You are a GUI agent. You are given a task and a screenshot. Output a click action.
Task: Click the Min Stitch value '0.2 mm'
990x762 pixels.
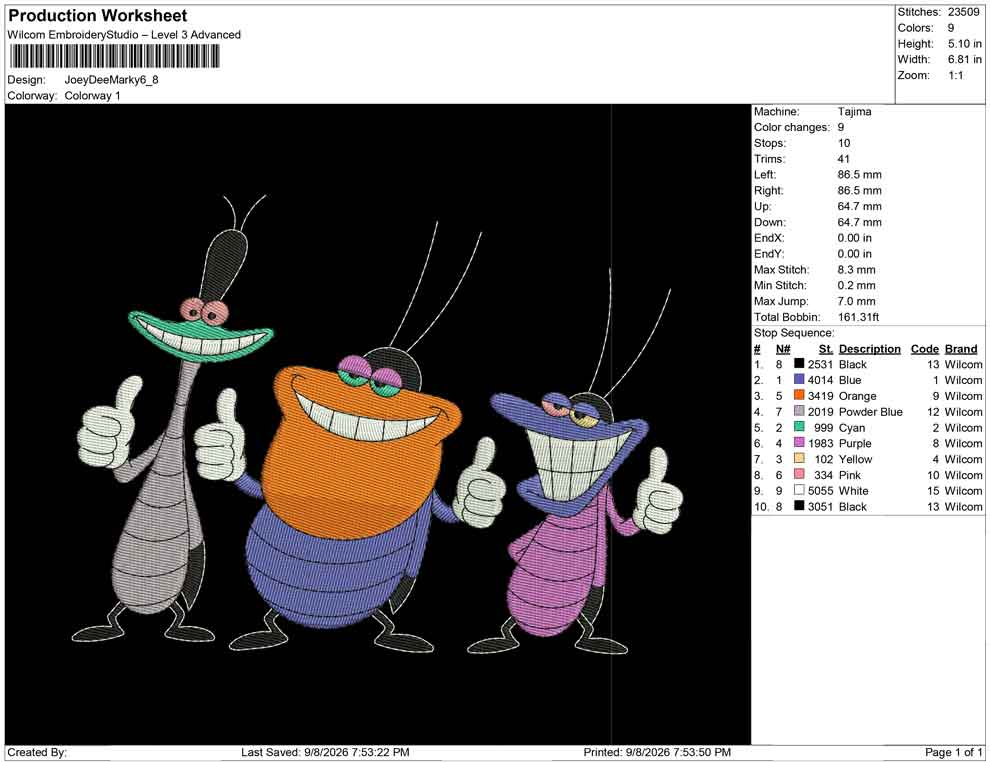pos(856,285)
